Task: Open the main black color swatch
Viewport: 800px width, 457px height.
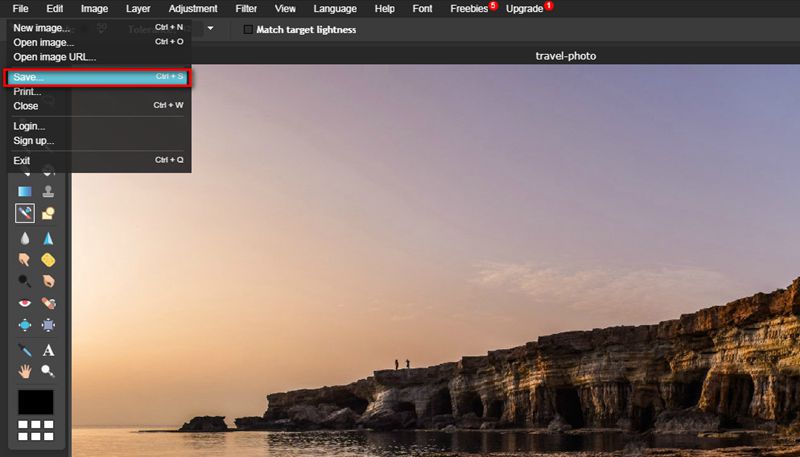Action: click(36, 402)
